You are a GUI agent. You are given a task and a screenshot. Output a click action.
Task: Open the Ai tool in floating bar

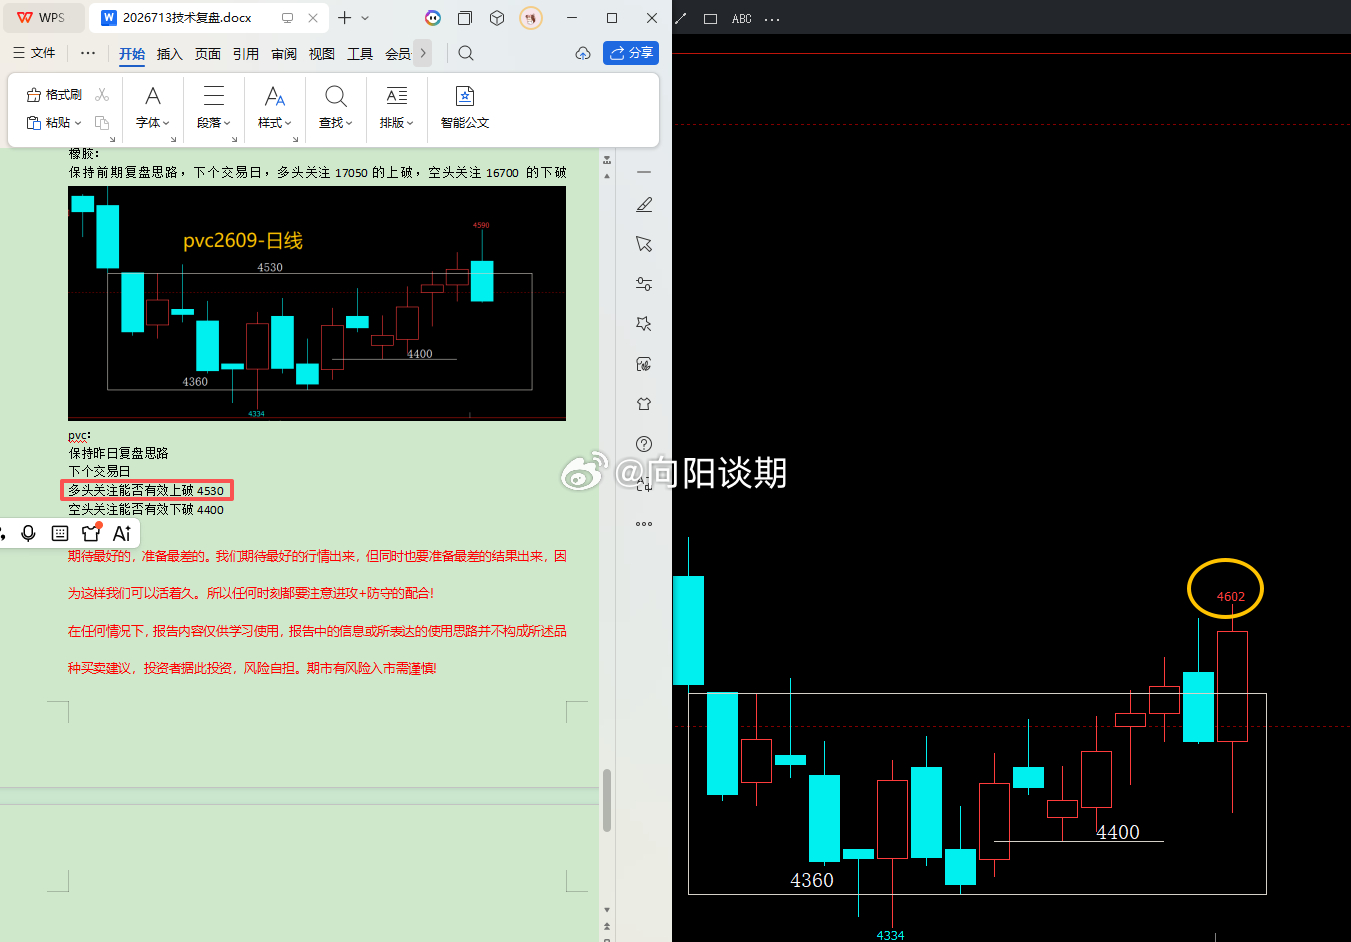122,533
